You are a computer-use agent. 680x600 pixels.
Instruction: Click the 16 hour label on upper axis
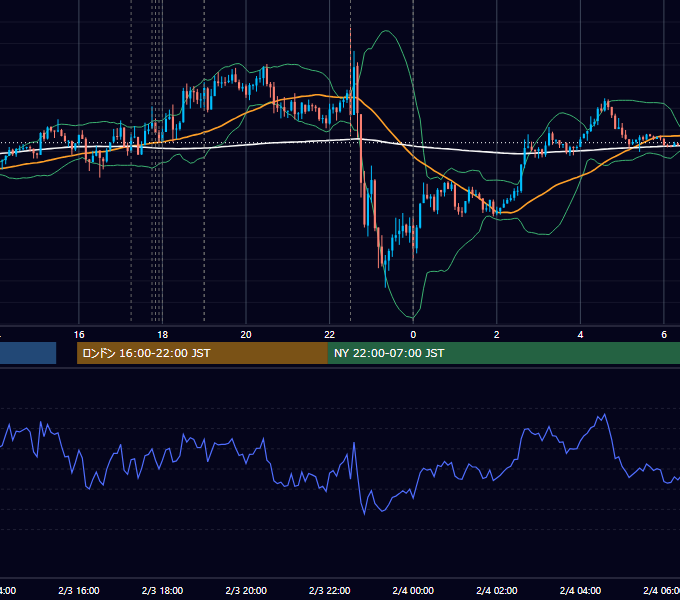point(79,335)
